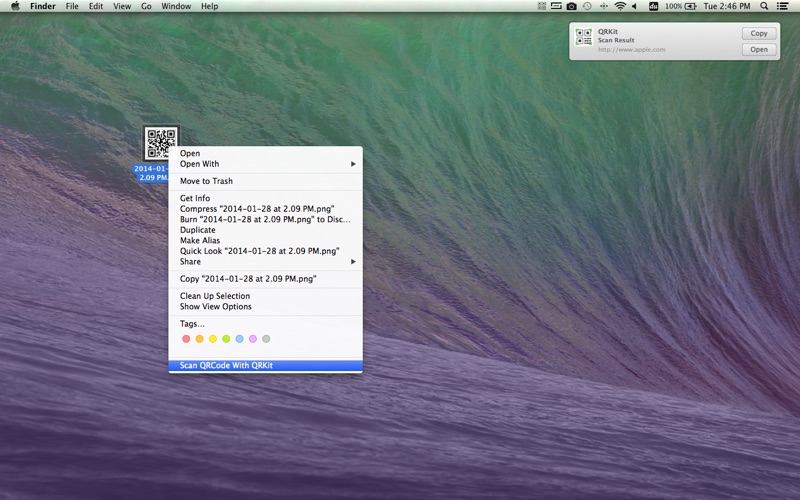Apply the gray tag color
800x500 pixels.
(266, 339)
